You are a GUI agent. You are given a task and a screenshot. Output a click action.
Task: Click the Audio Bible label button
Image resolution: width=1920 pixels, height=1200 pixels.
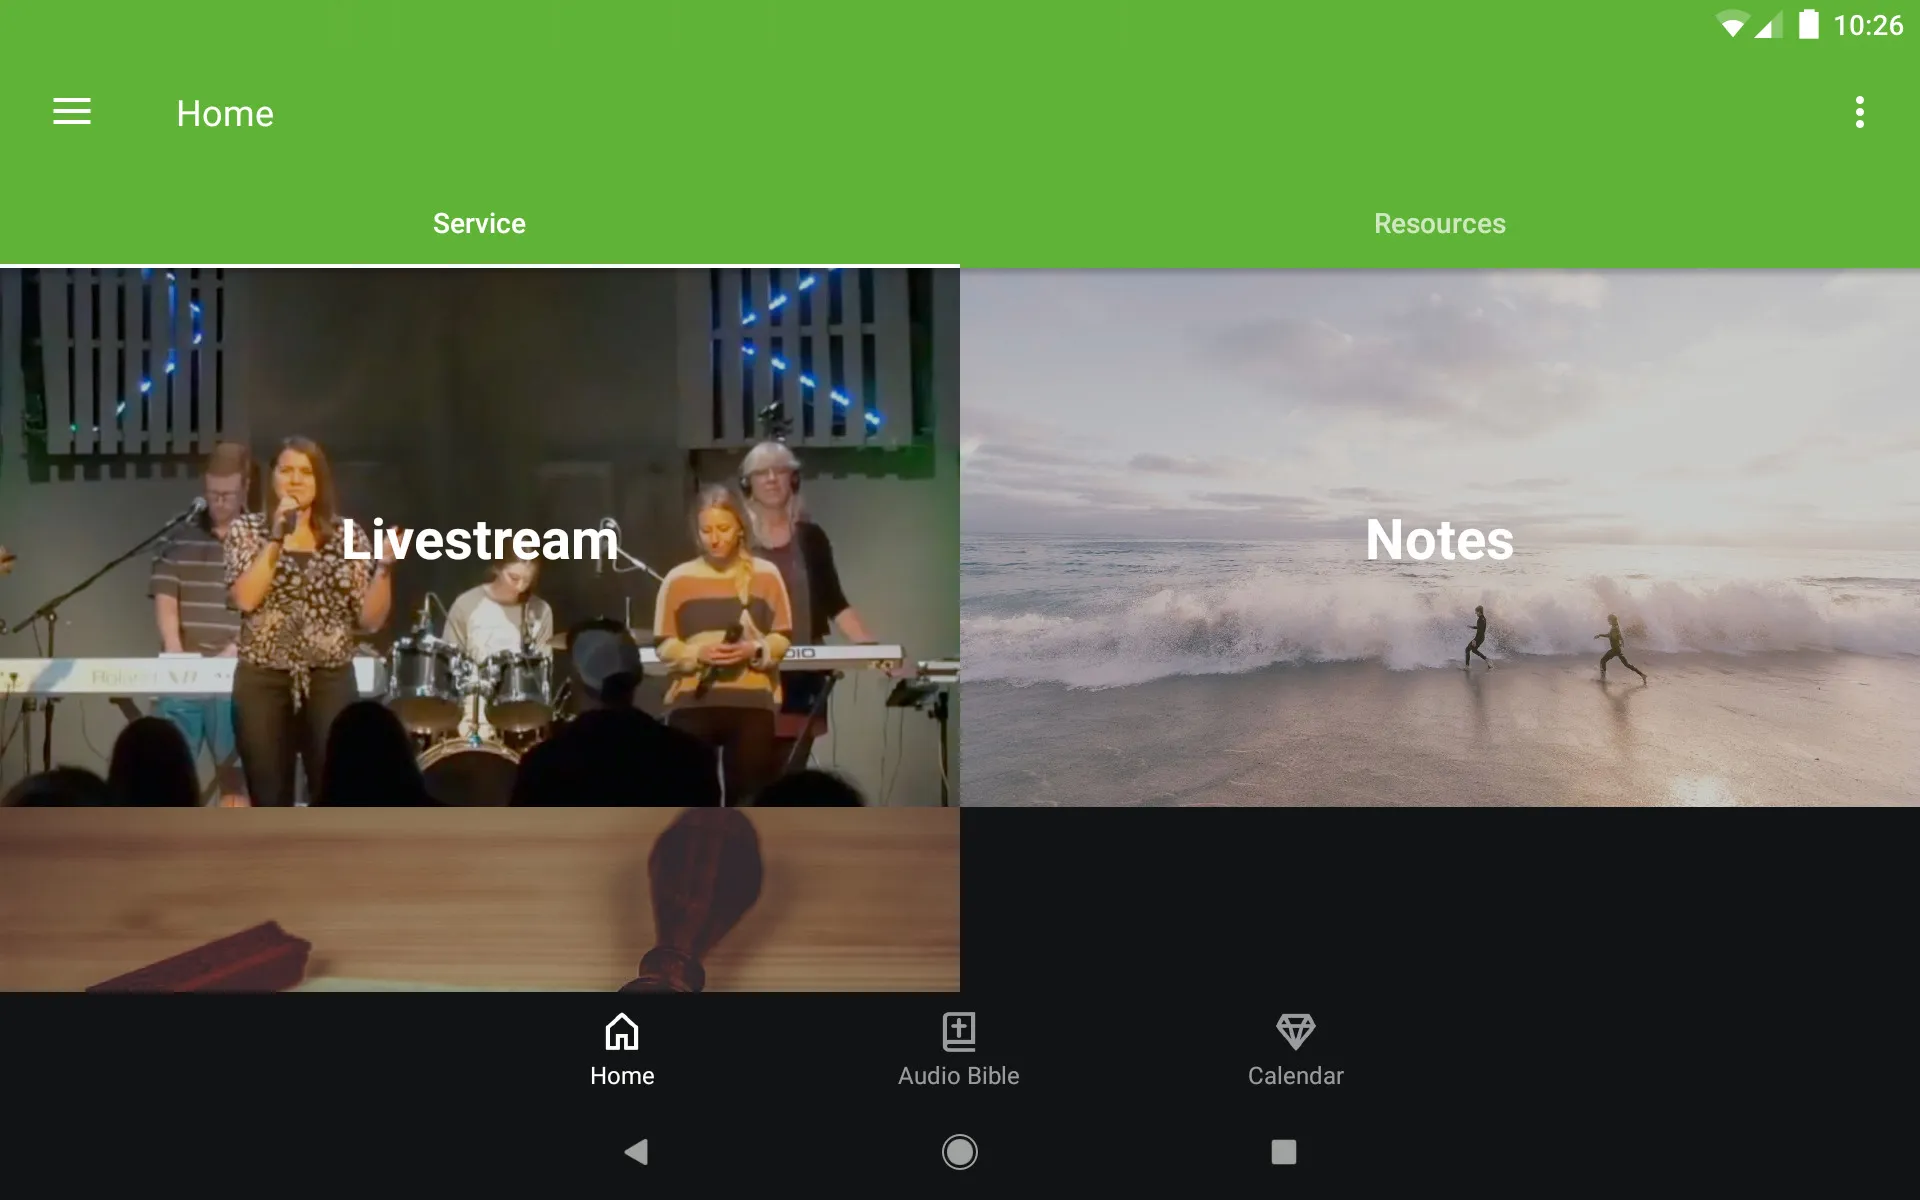tap(958, 1074)
